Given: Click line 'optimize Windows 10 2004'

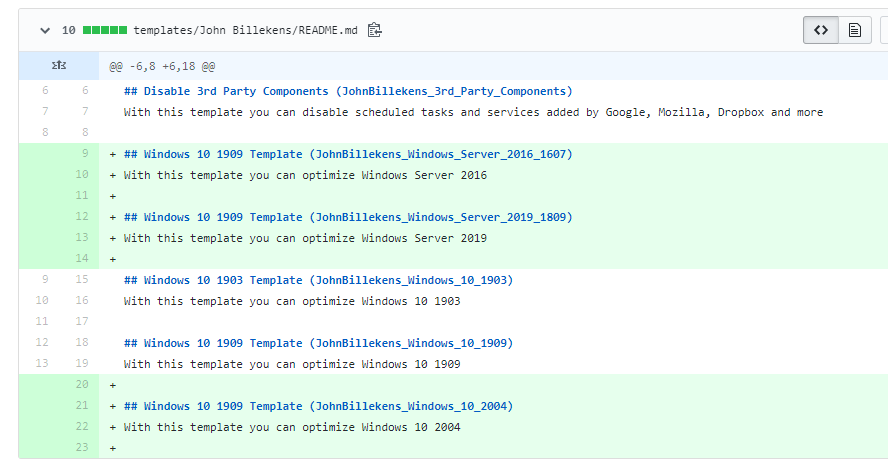Looking at the screenshot, I should [292, 427].
